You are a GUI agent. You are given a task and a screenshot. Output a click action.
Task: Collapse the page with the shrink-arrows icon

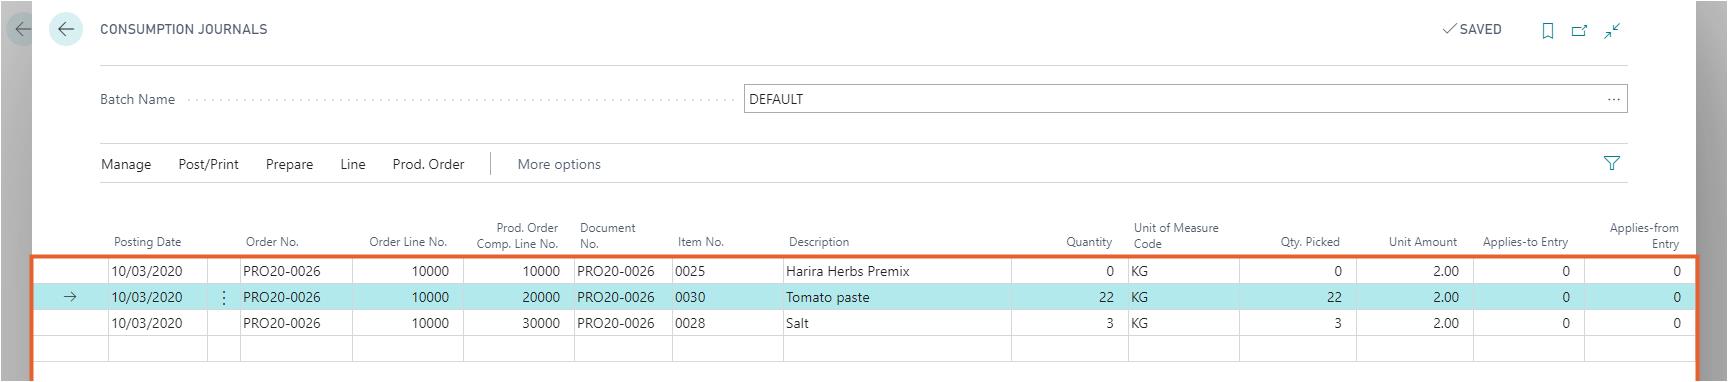pyautogui.click(x=1612, y=30)
